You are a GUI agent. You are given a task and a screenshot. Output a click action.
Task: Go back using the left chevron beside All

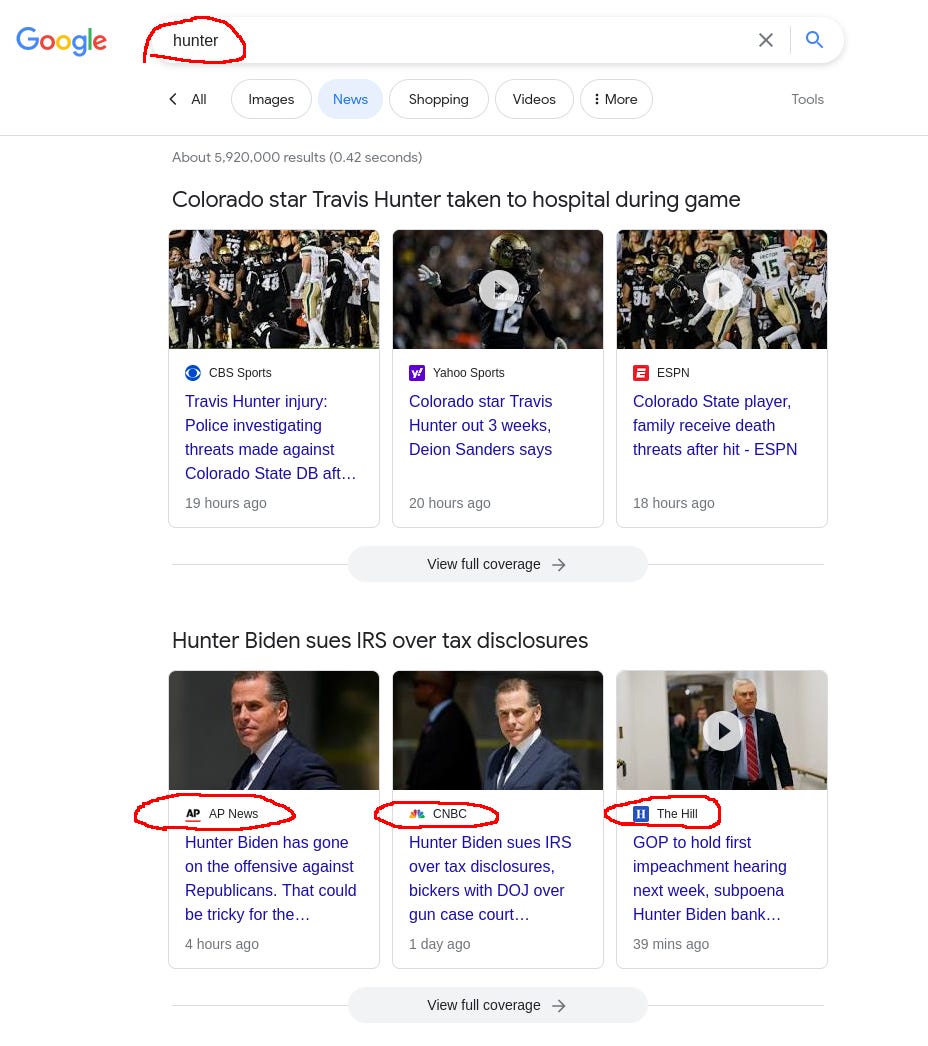[173, 99]
